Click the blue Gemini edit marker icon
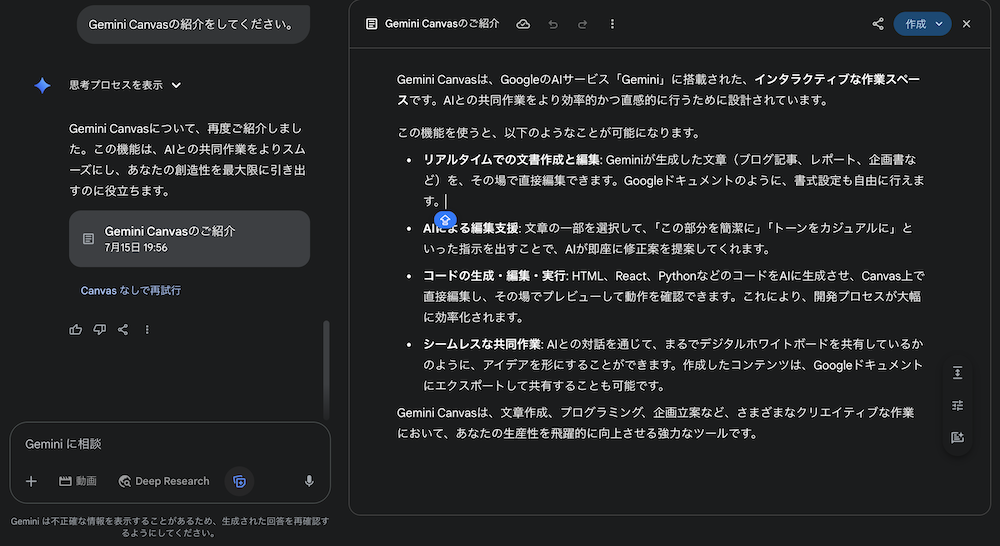Screen dimensions: 1000x546 coord(445,220)
